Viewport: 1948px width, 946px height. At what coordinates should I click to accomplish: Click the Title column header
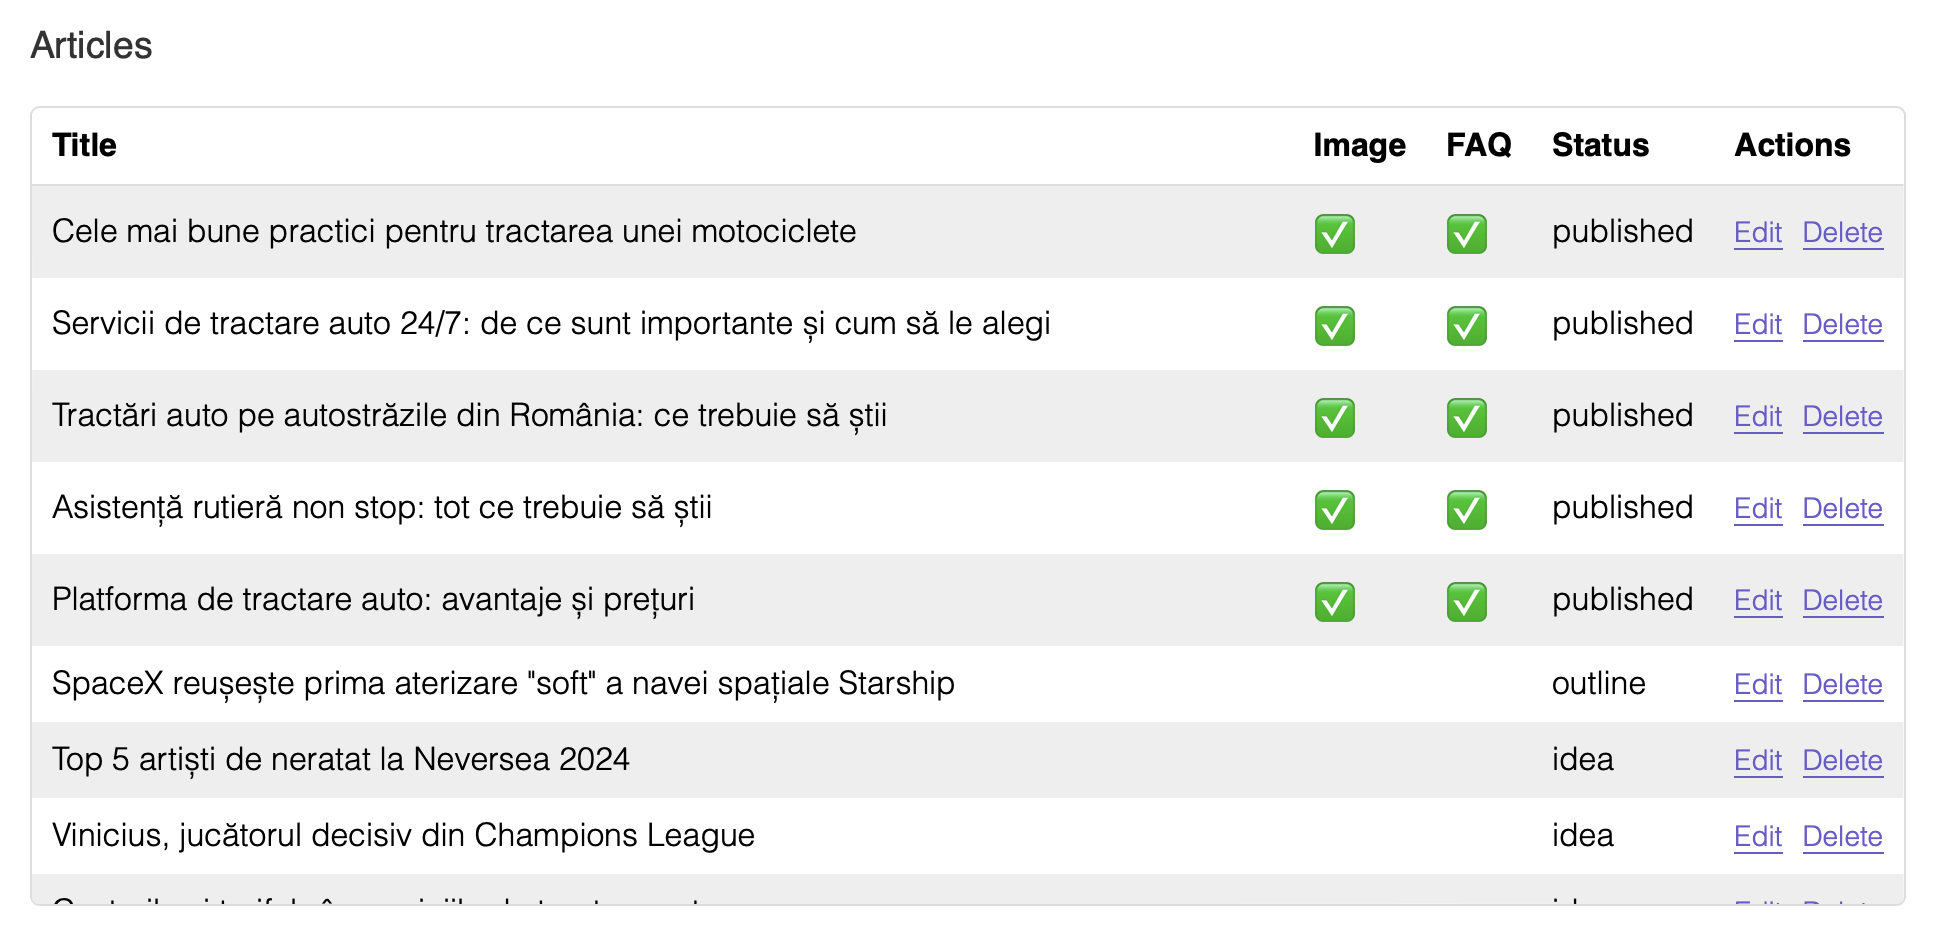tap(84, 145)
